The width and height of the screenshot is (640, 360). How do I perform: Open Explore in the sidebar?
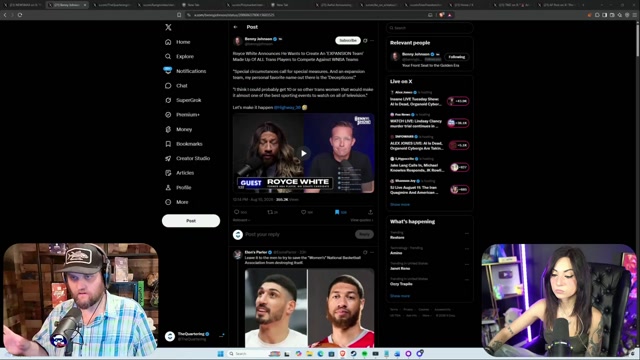click(x=180, y=56)
